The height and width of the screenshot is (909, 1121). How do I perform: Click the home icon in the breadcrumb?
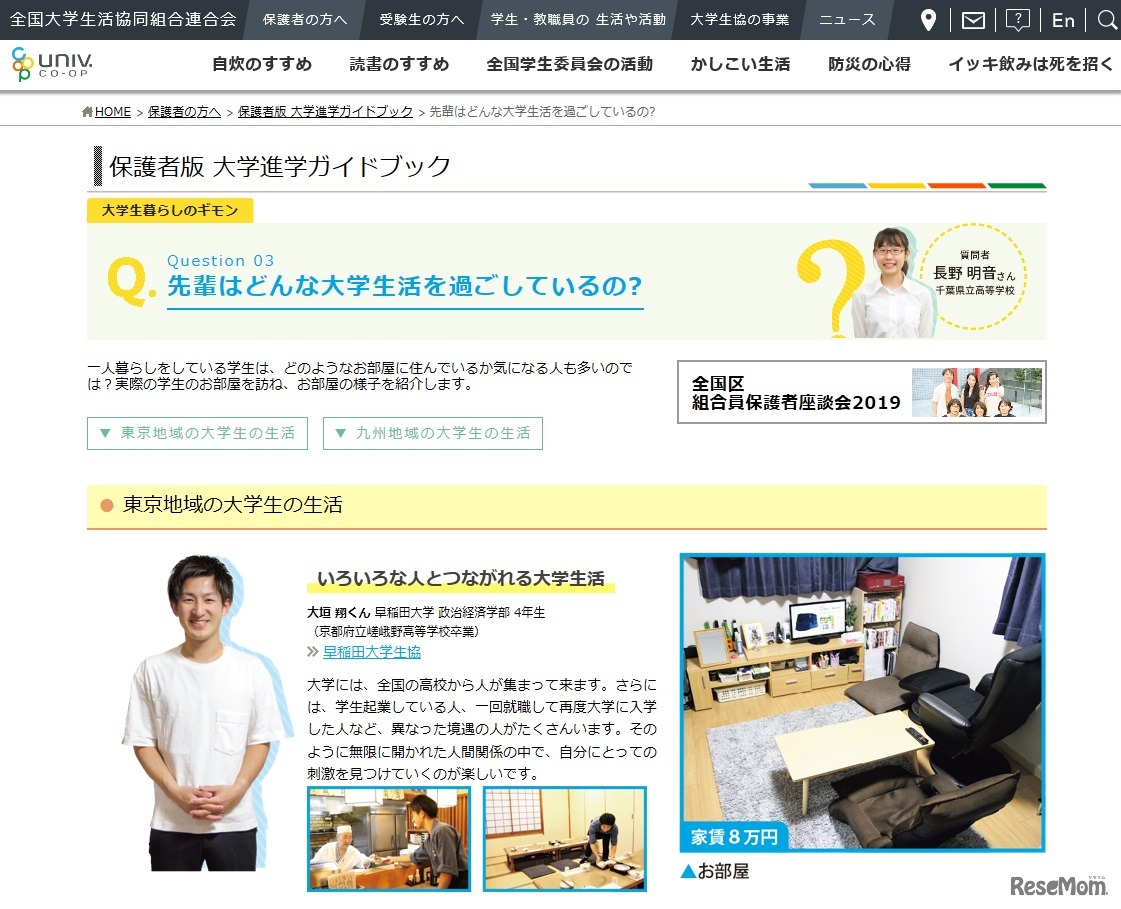click(x=87, y=111)
